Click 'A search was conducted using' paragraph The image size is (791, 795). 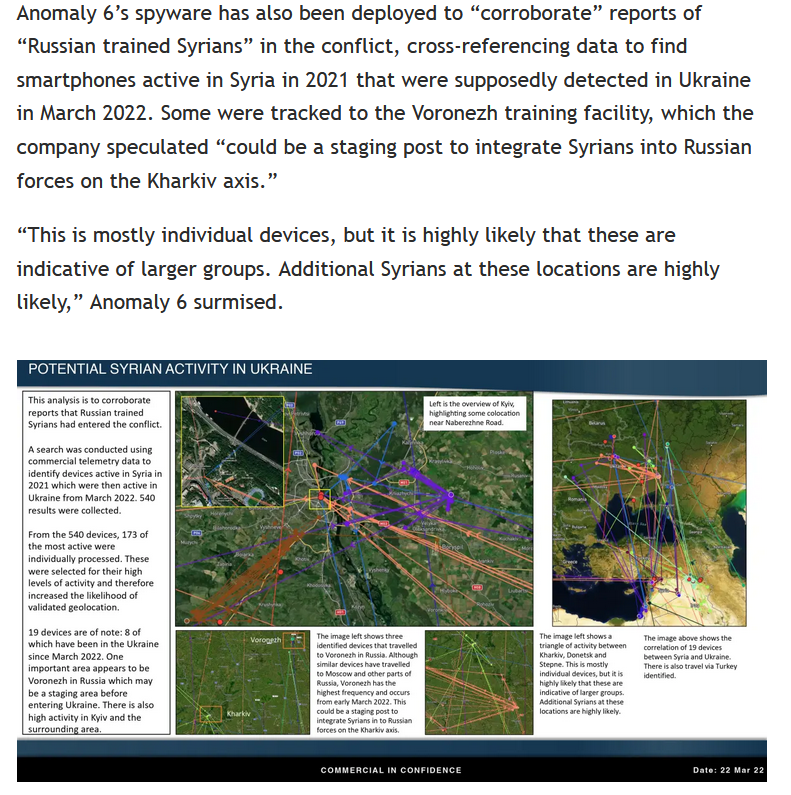95,480
